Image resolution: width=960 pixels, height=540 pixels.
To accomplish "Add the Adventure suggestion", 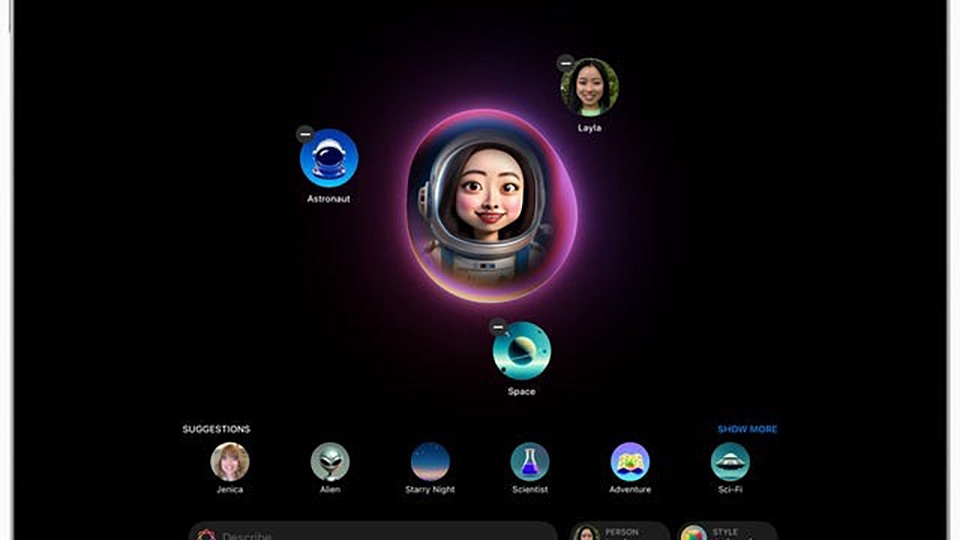I will (630, 462).
